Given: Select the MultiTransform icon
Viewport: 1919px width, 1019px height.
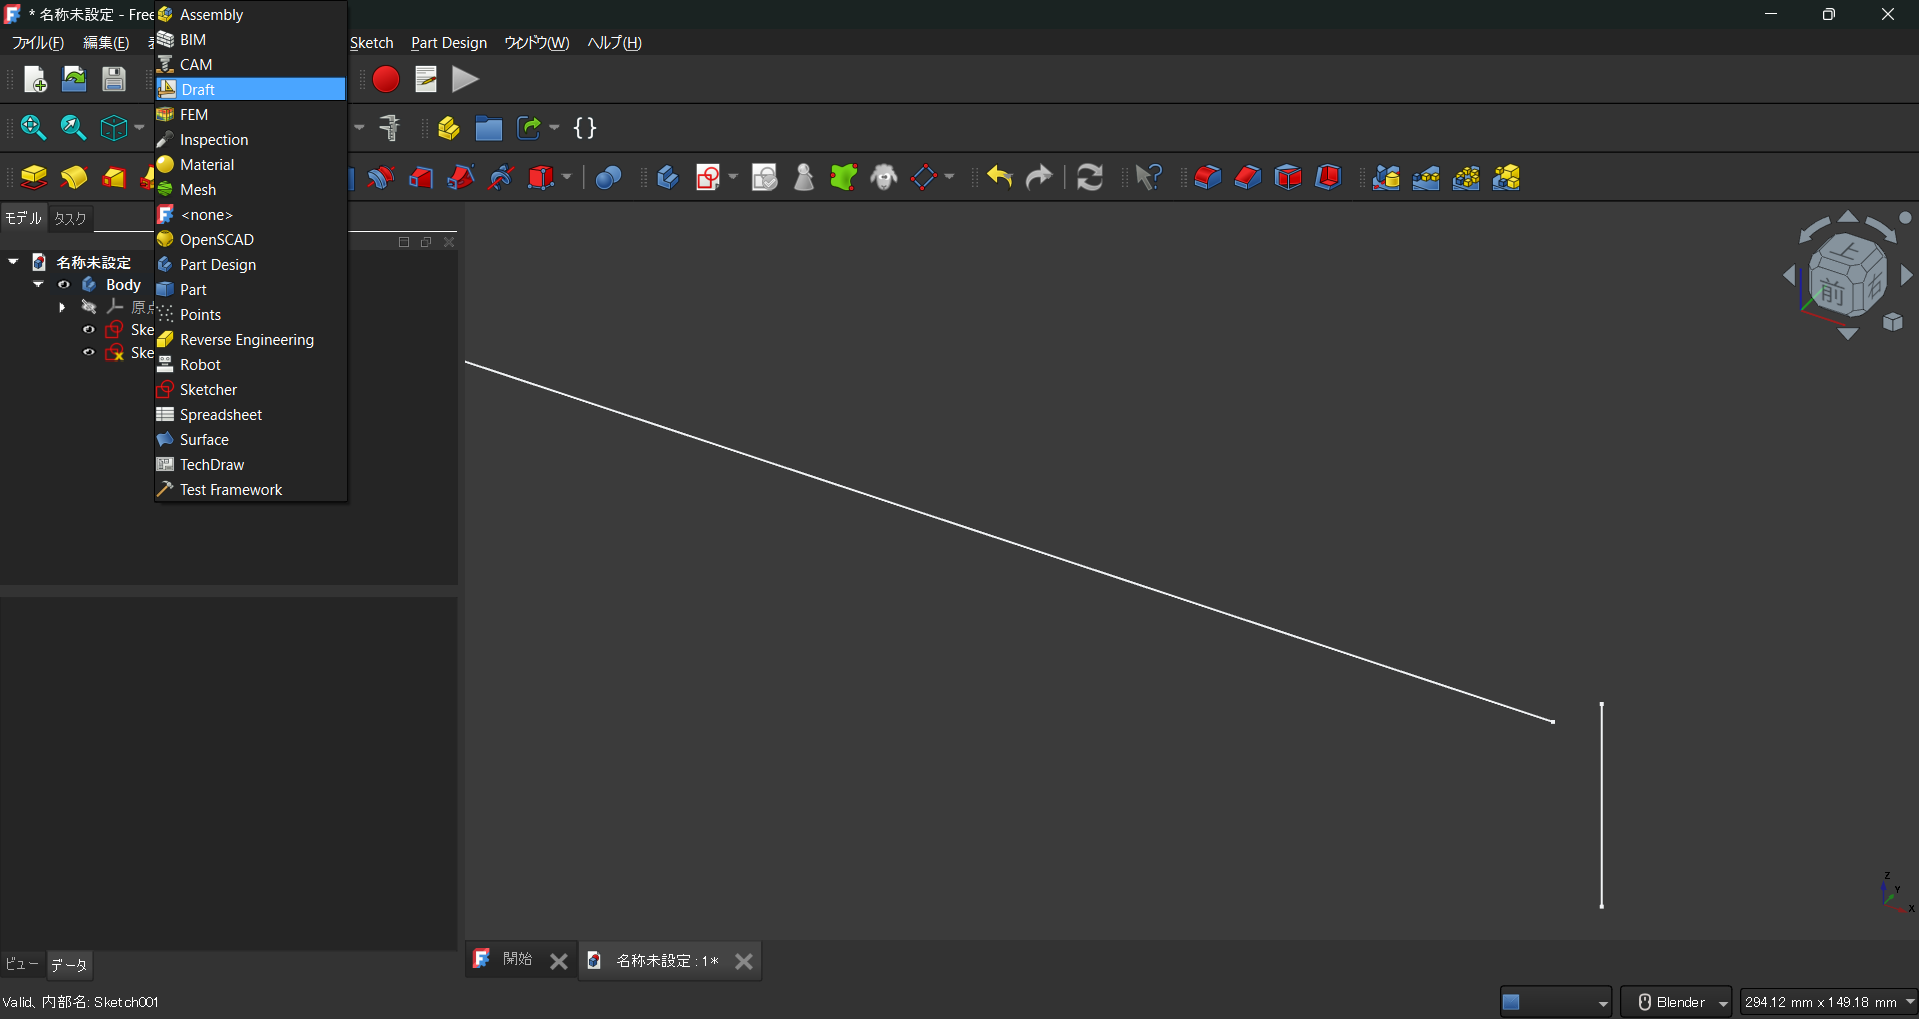Looking at the screenshot, I should (1506, 178).
